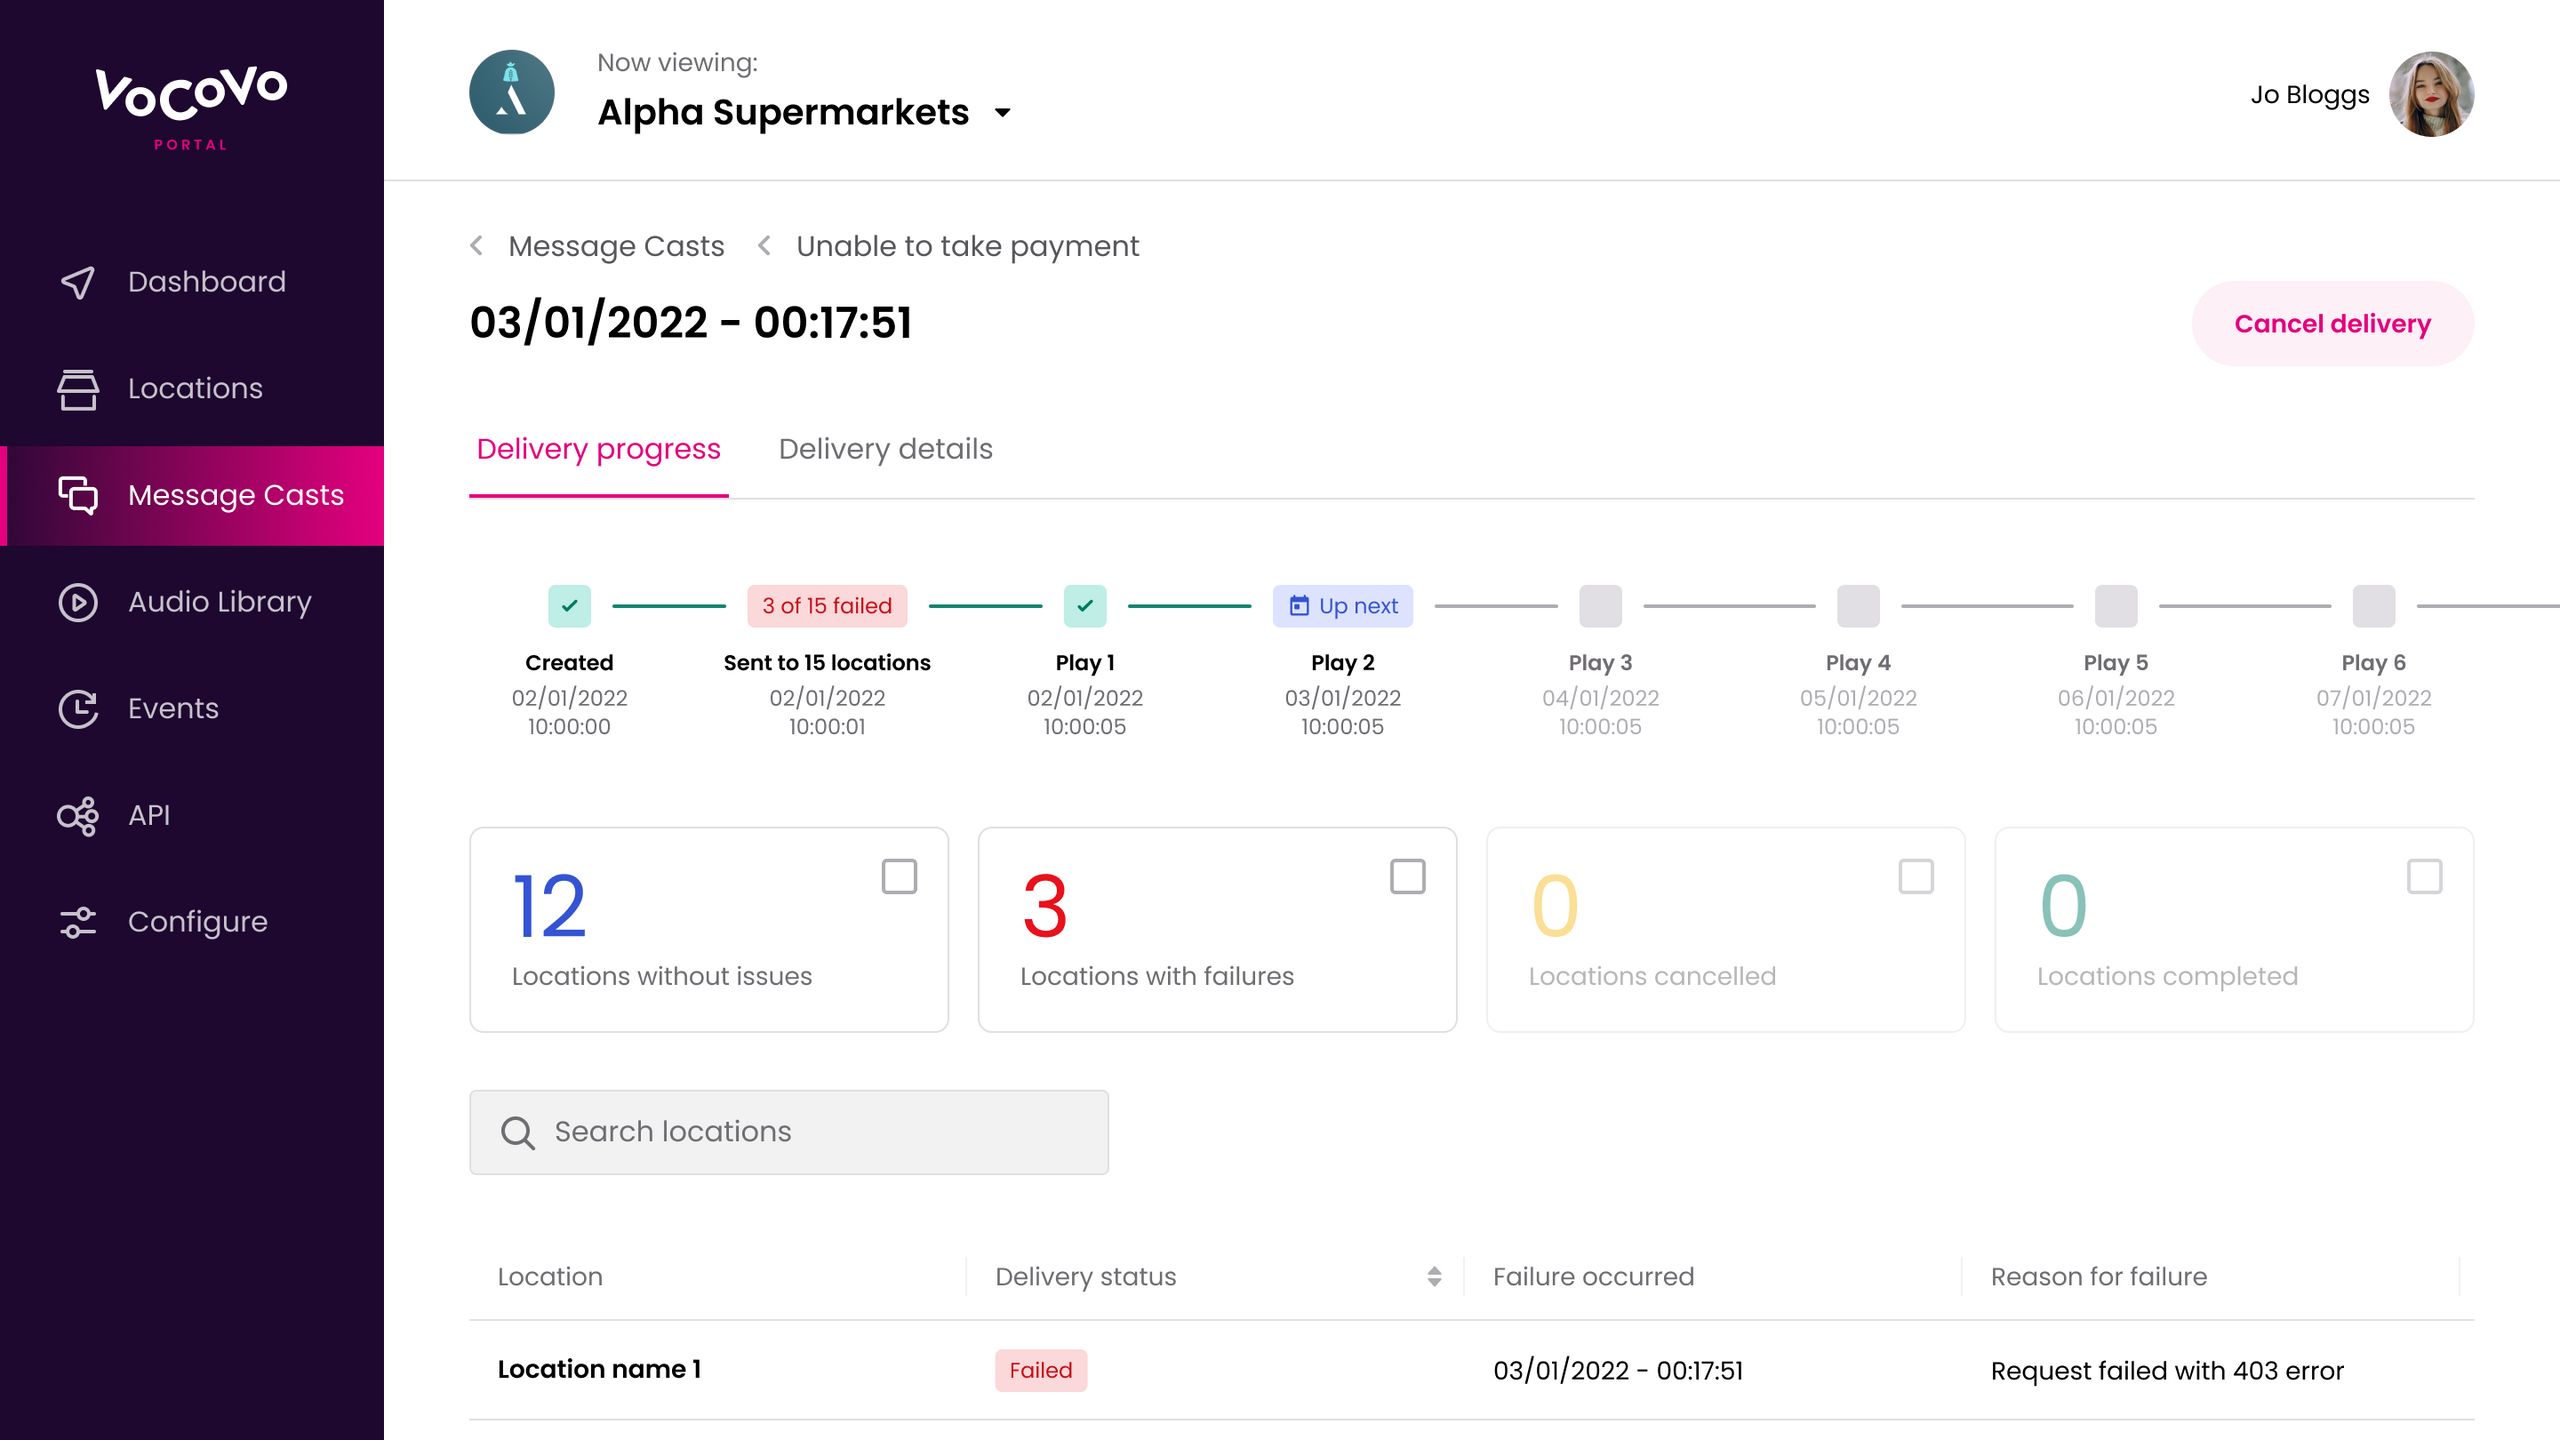Viewport: 2560px width, 1440px height.
Task: Focus the Search locations field
Action: click(x=788, y=1132)
